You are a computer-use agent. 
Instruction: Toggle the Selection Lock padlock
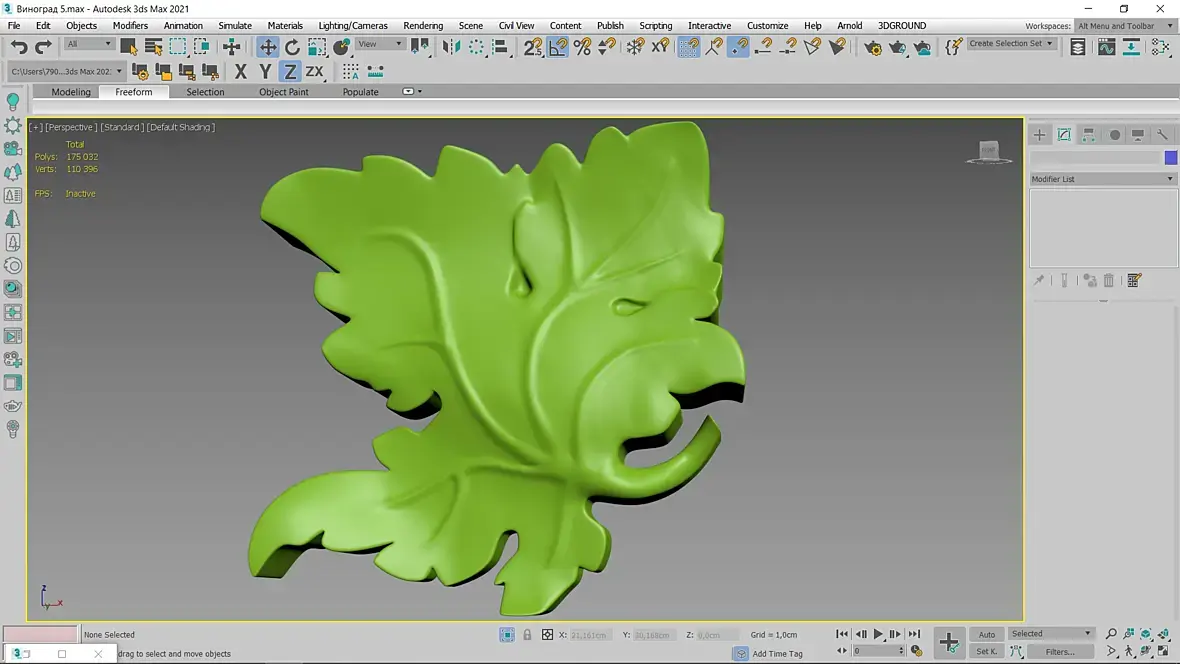[527, 635]
